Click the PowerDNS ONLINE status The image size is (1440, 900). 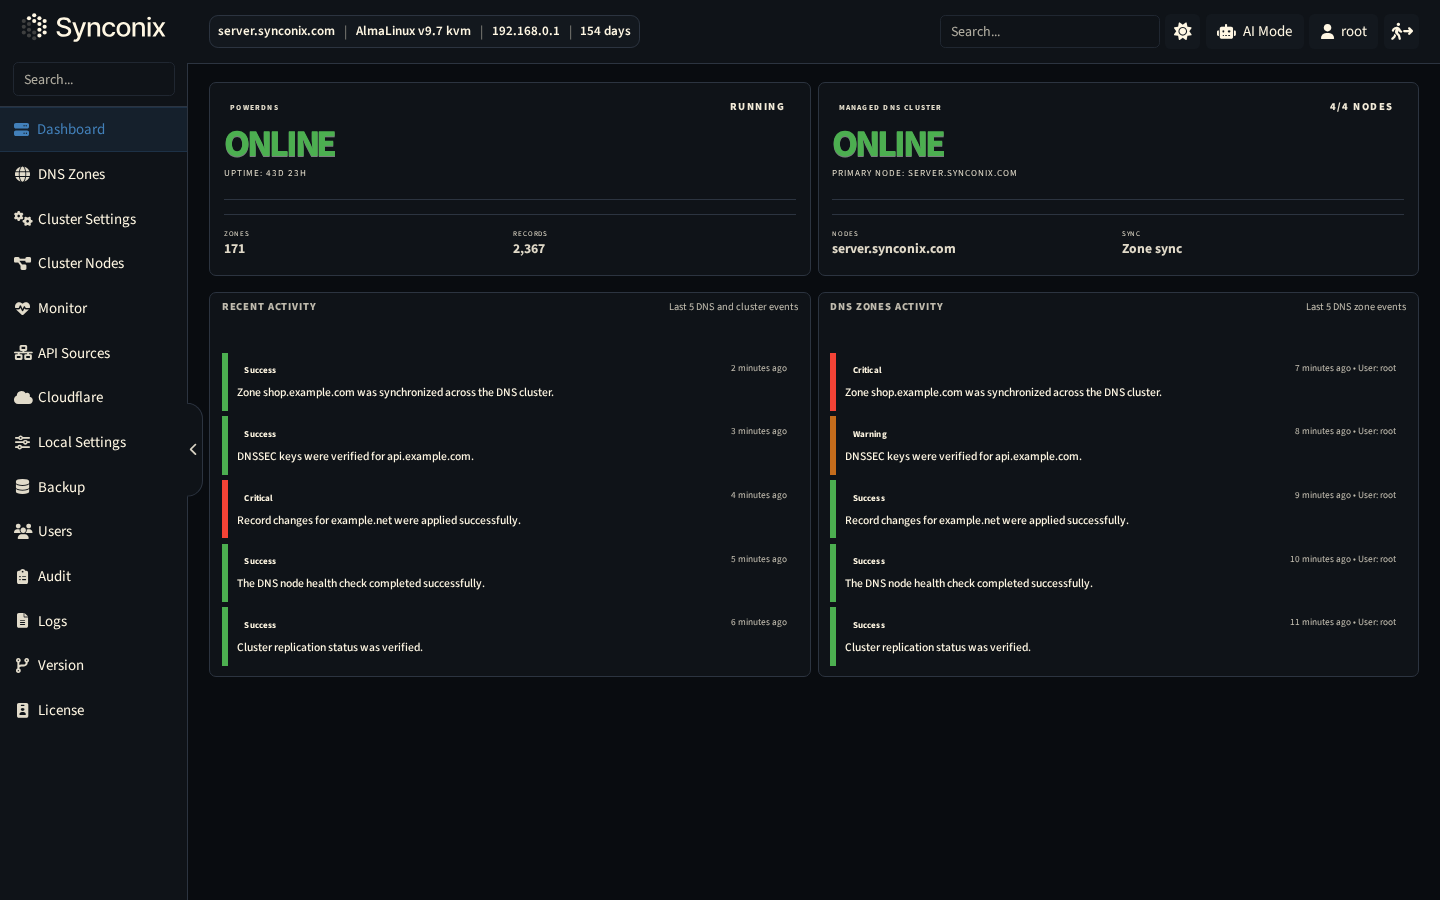pos(280,144)
